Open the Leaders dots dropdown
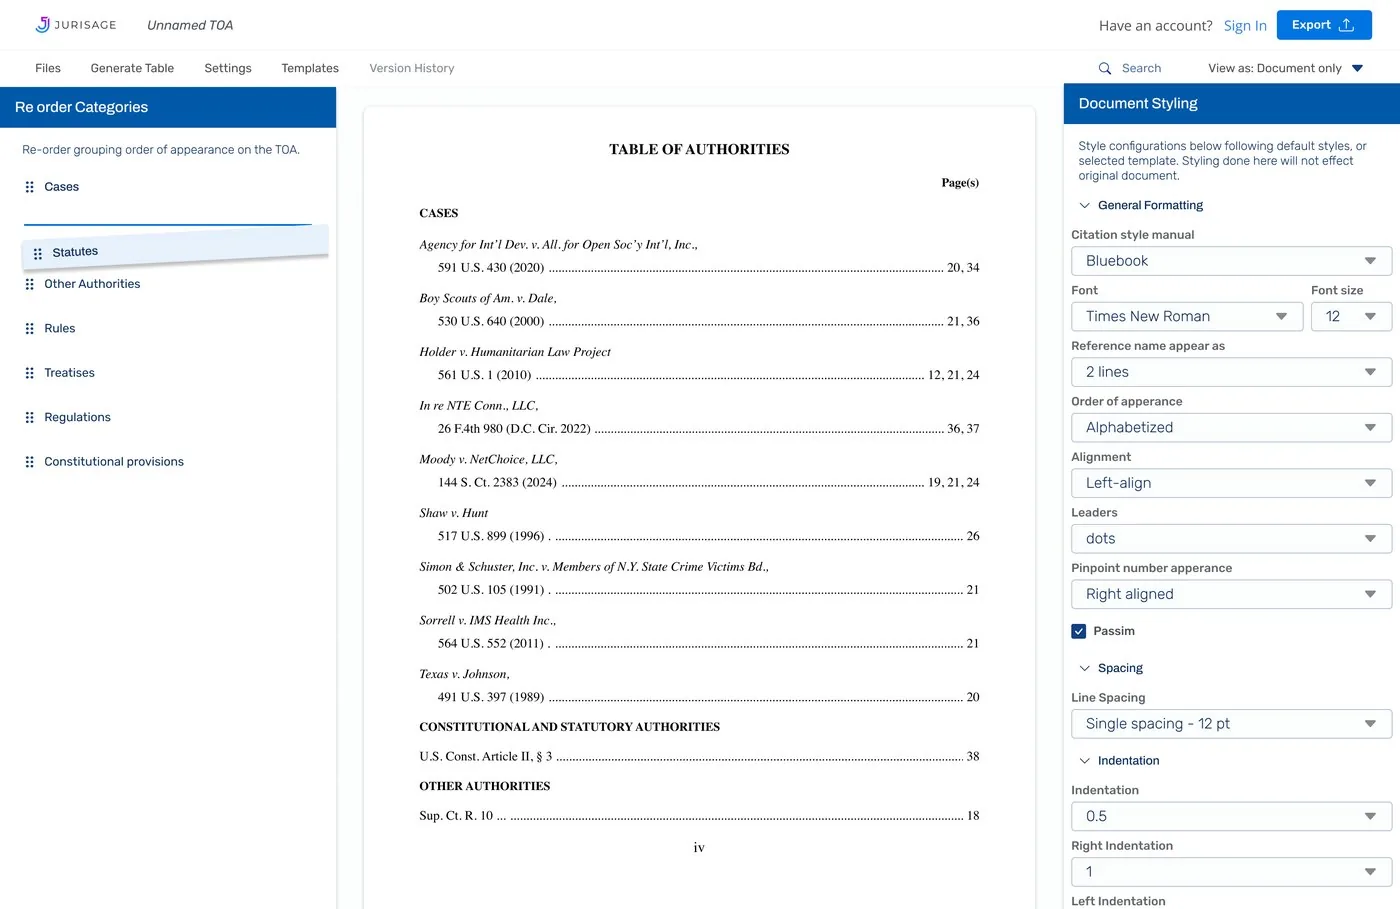Image resolution: width=1400 pixels, height=909 pixels. point(1231,538)
